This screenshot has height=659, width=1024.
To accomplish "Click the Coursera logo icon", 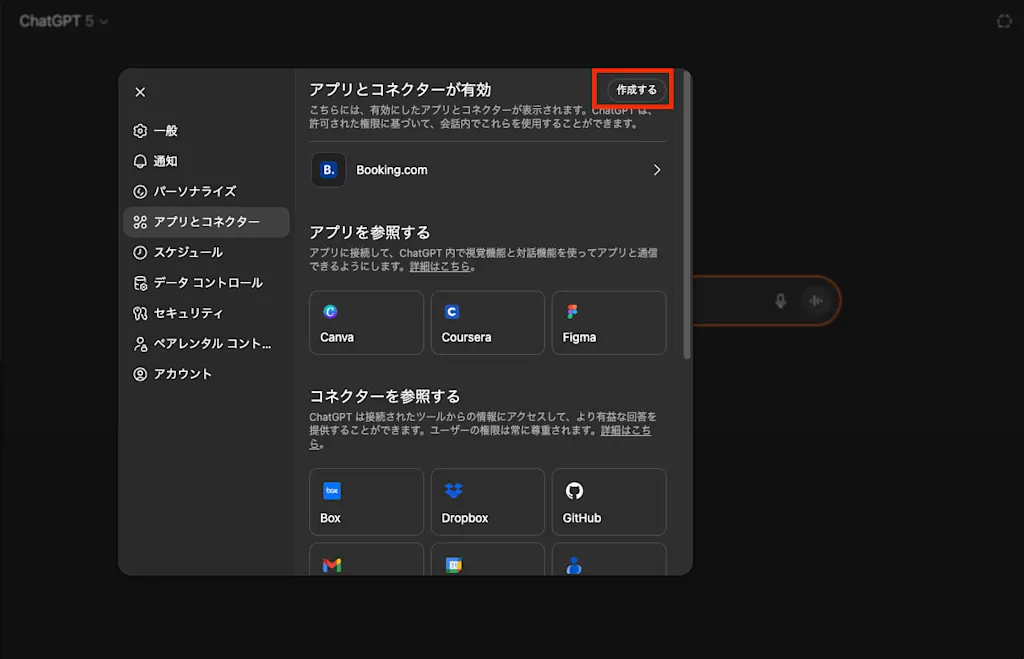I will 451,312.
